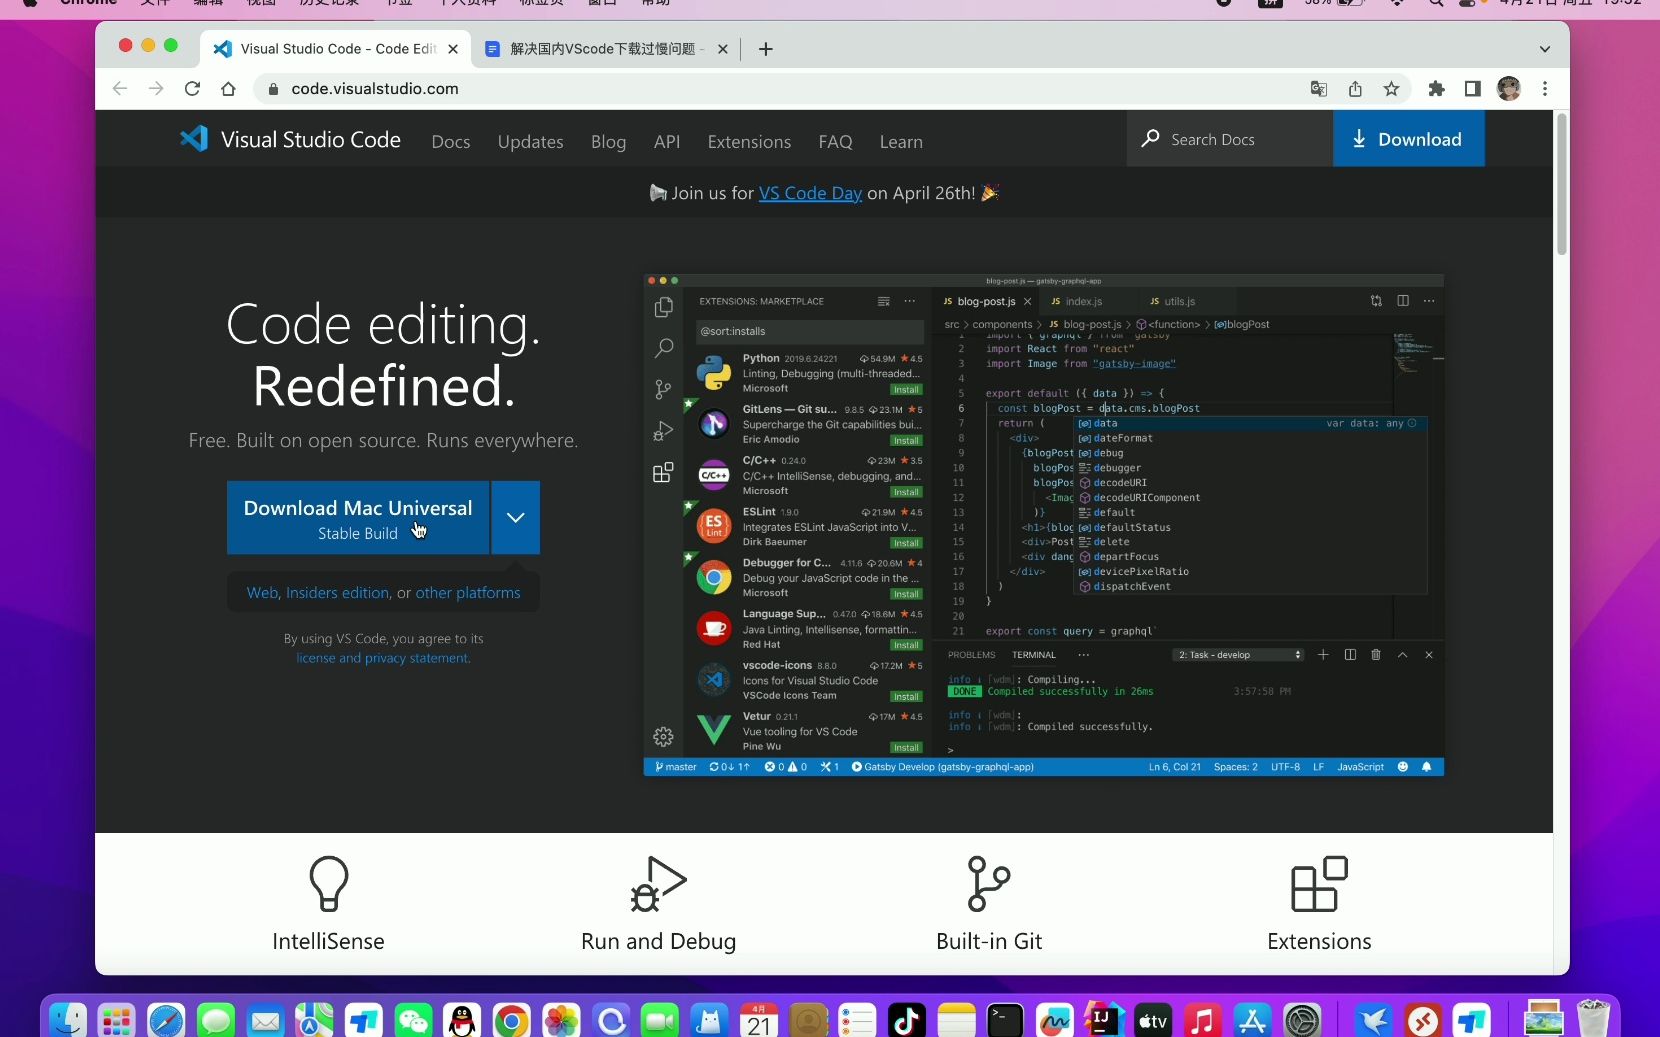Click the blue Download button in header
The height and width of the screenshot is (1037, 1660).
point(1408,139)
